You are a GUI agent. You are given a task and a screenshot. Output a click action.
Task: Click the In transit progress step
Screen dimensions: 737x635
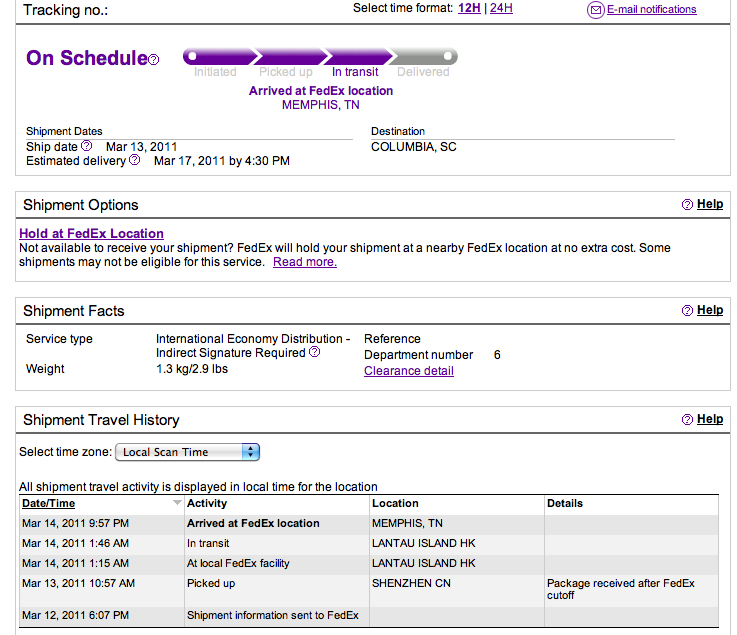[x=355, y=72]
